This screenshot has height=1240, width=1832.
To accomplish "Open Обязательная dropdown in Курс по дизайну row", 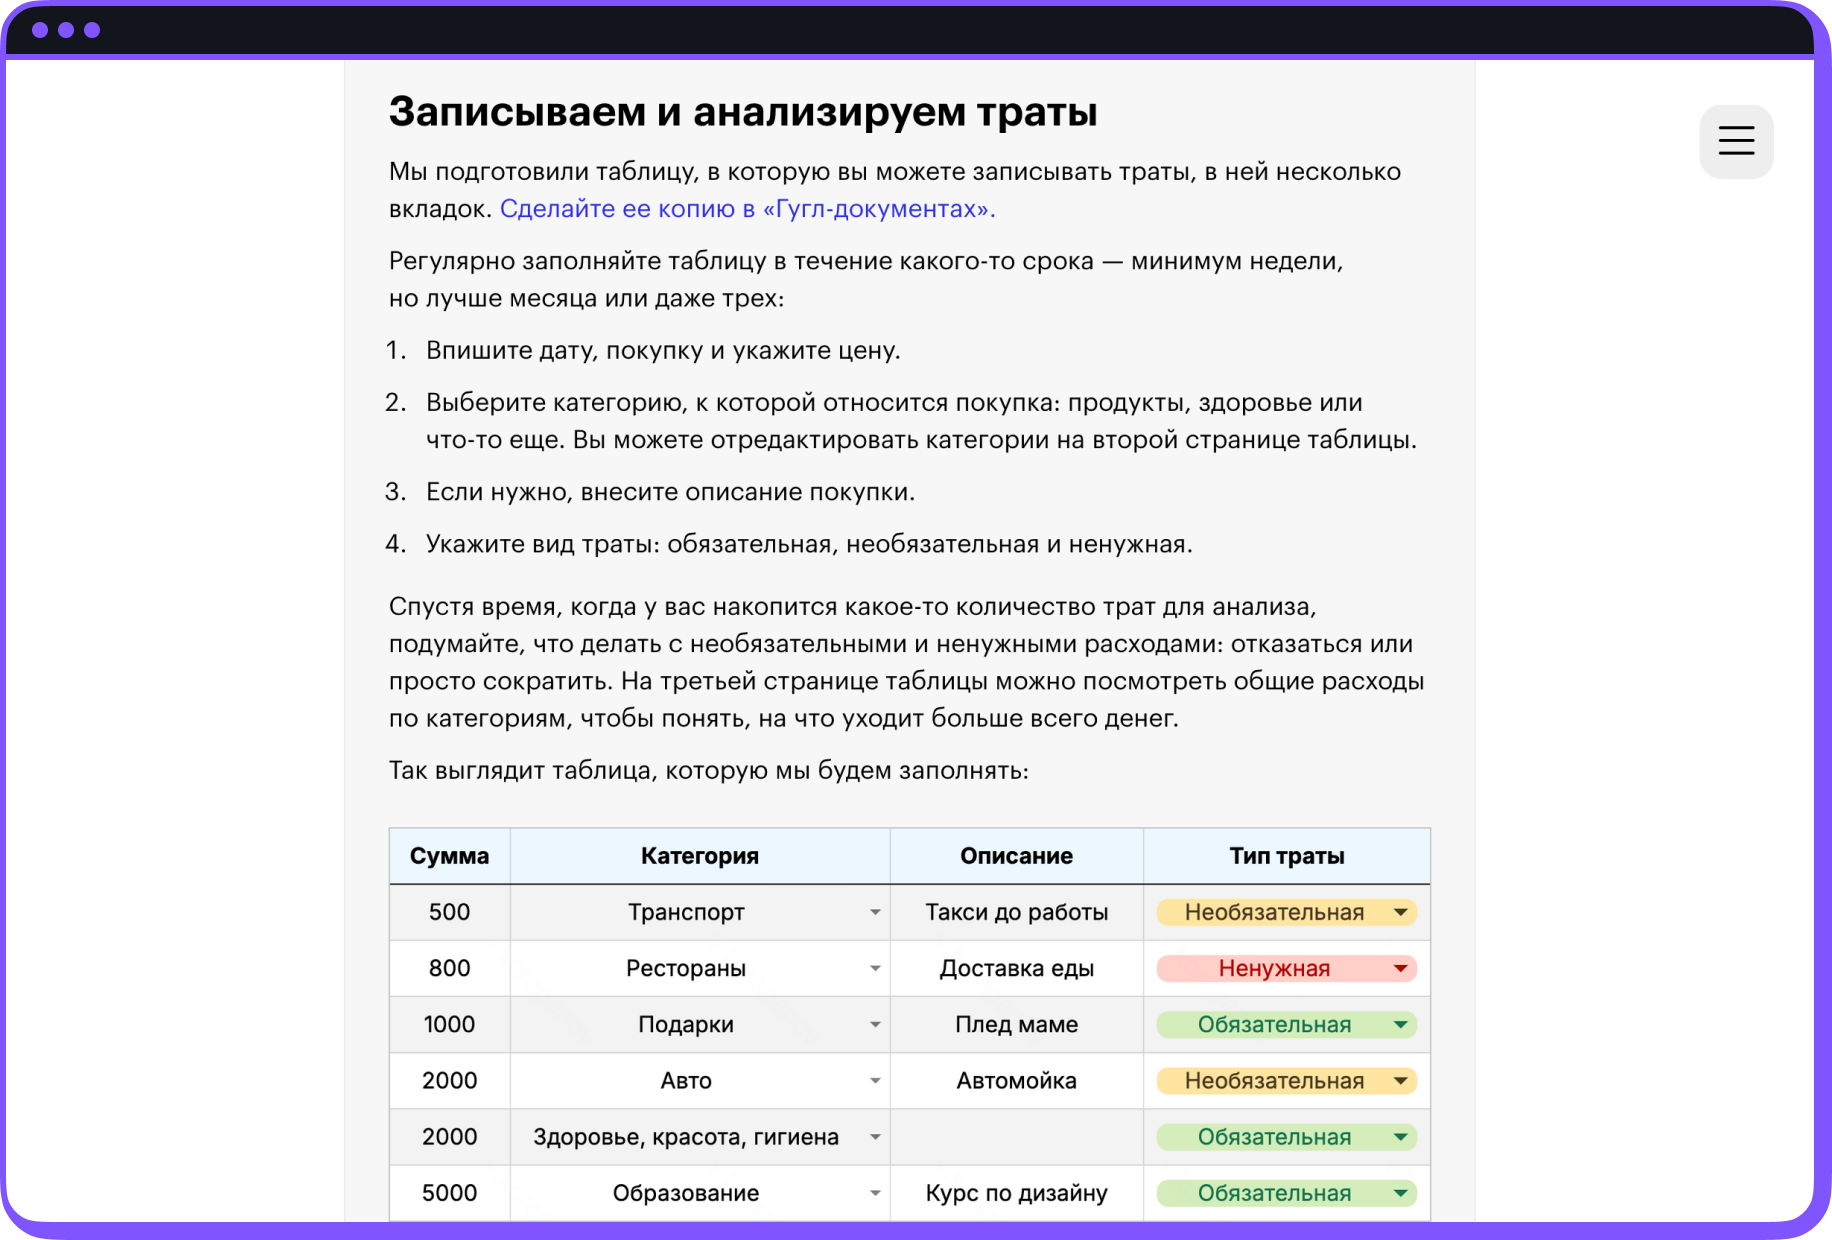I will (x=1286, y=1192).
